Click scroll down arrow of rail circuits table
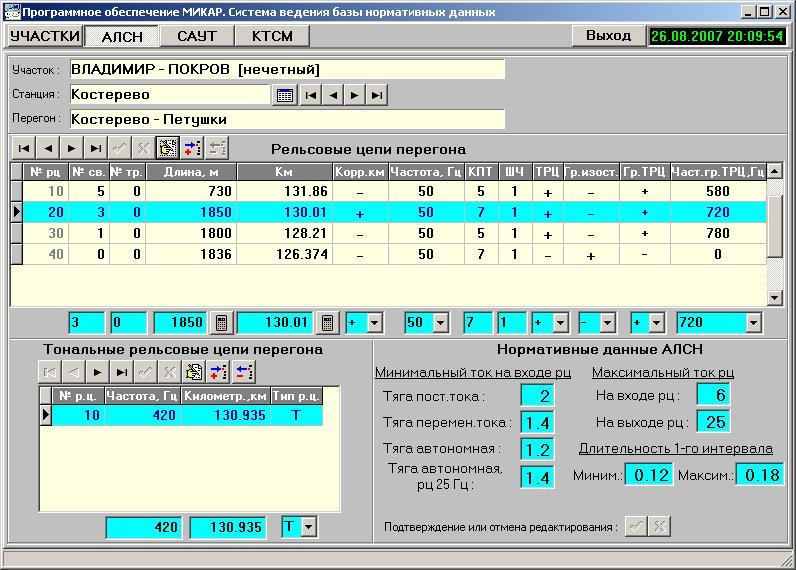 [774, 298]
